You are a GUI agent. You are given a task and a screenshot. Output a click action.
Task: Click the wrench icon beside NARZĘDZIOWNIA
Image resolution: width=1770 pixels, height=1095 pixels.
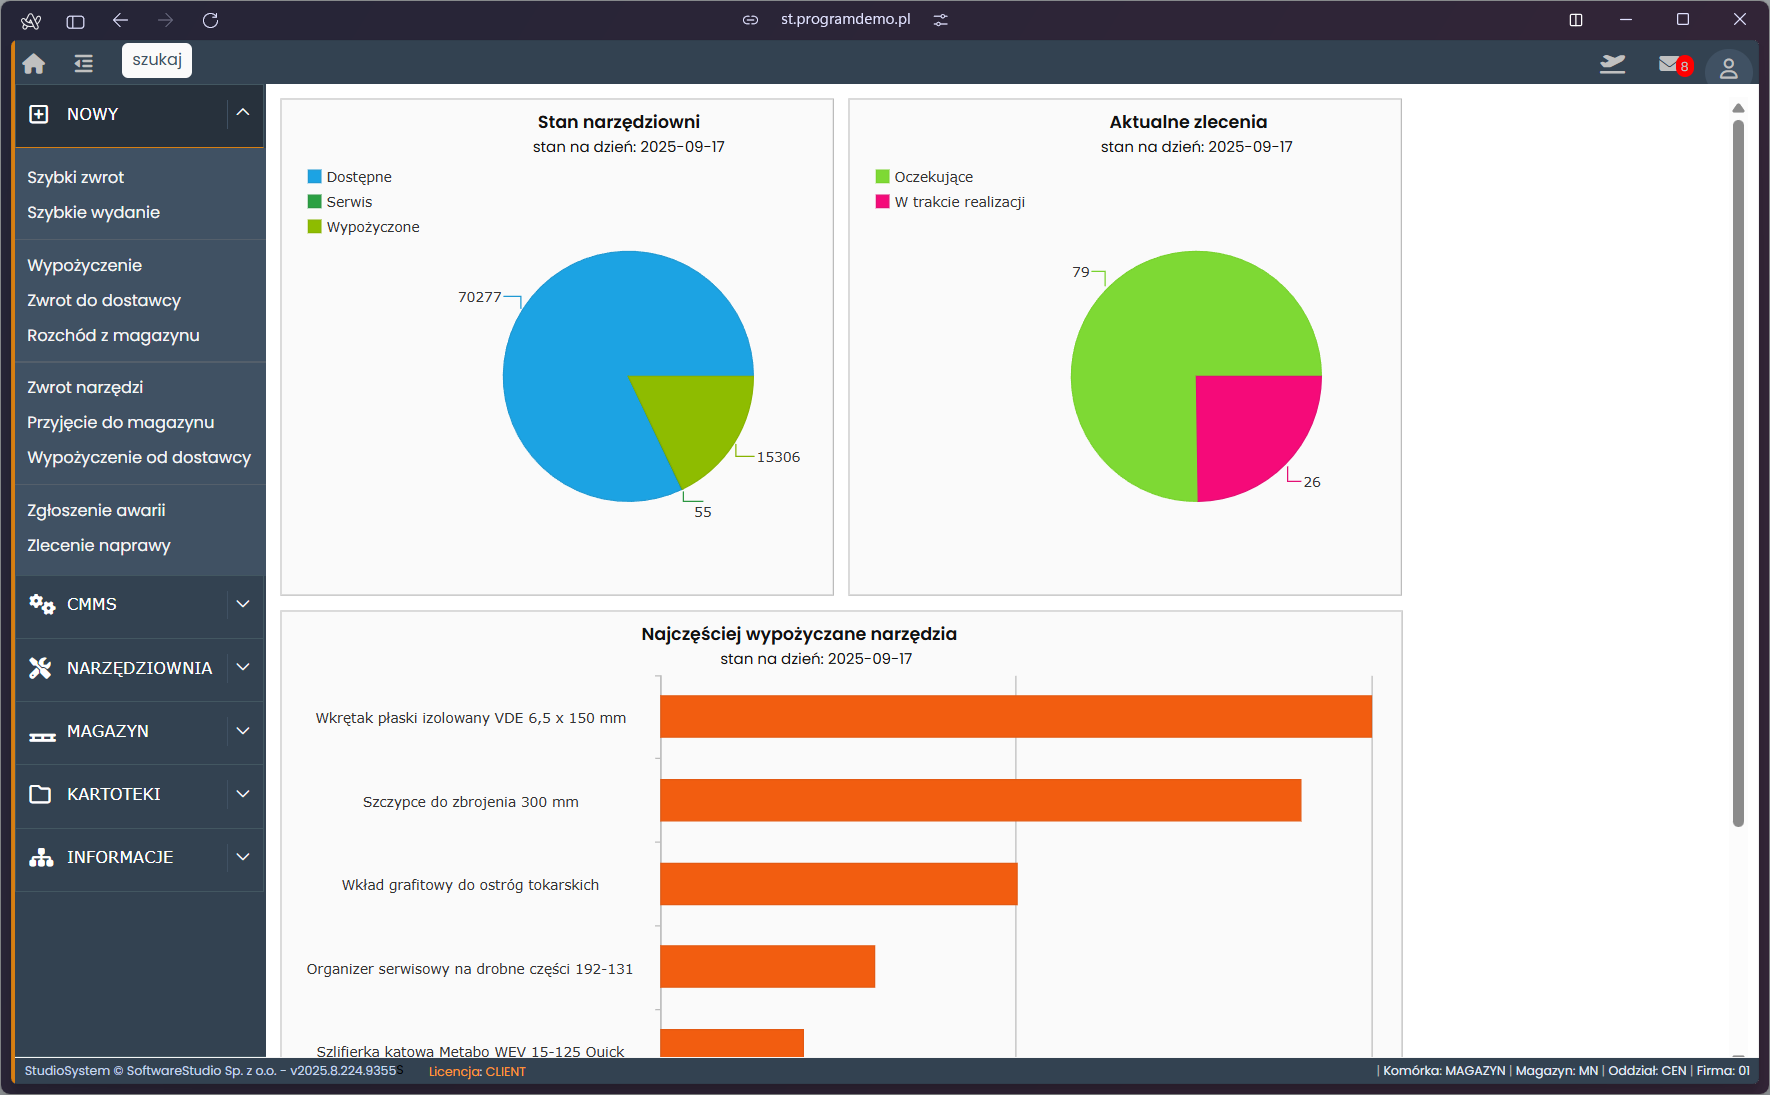(x=41, y=667)
